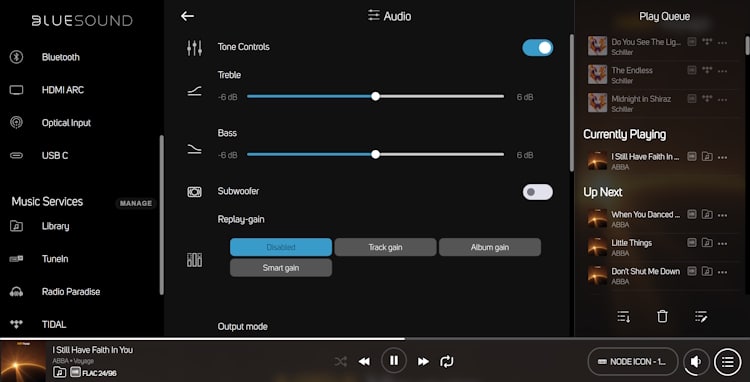Turn off Tone Controls switch
This screenshot has width=750, height=382.
pyautogui.click(x=538, y=48)
